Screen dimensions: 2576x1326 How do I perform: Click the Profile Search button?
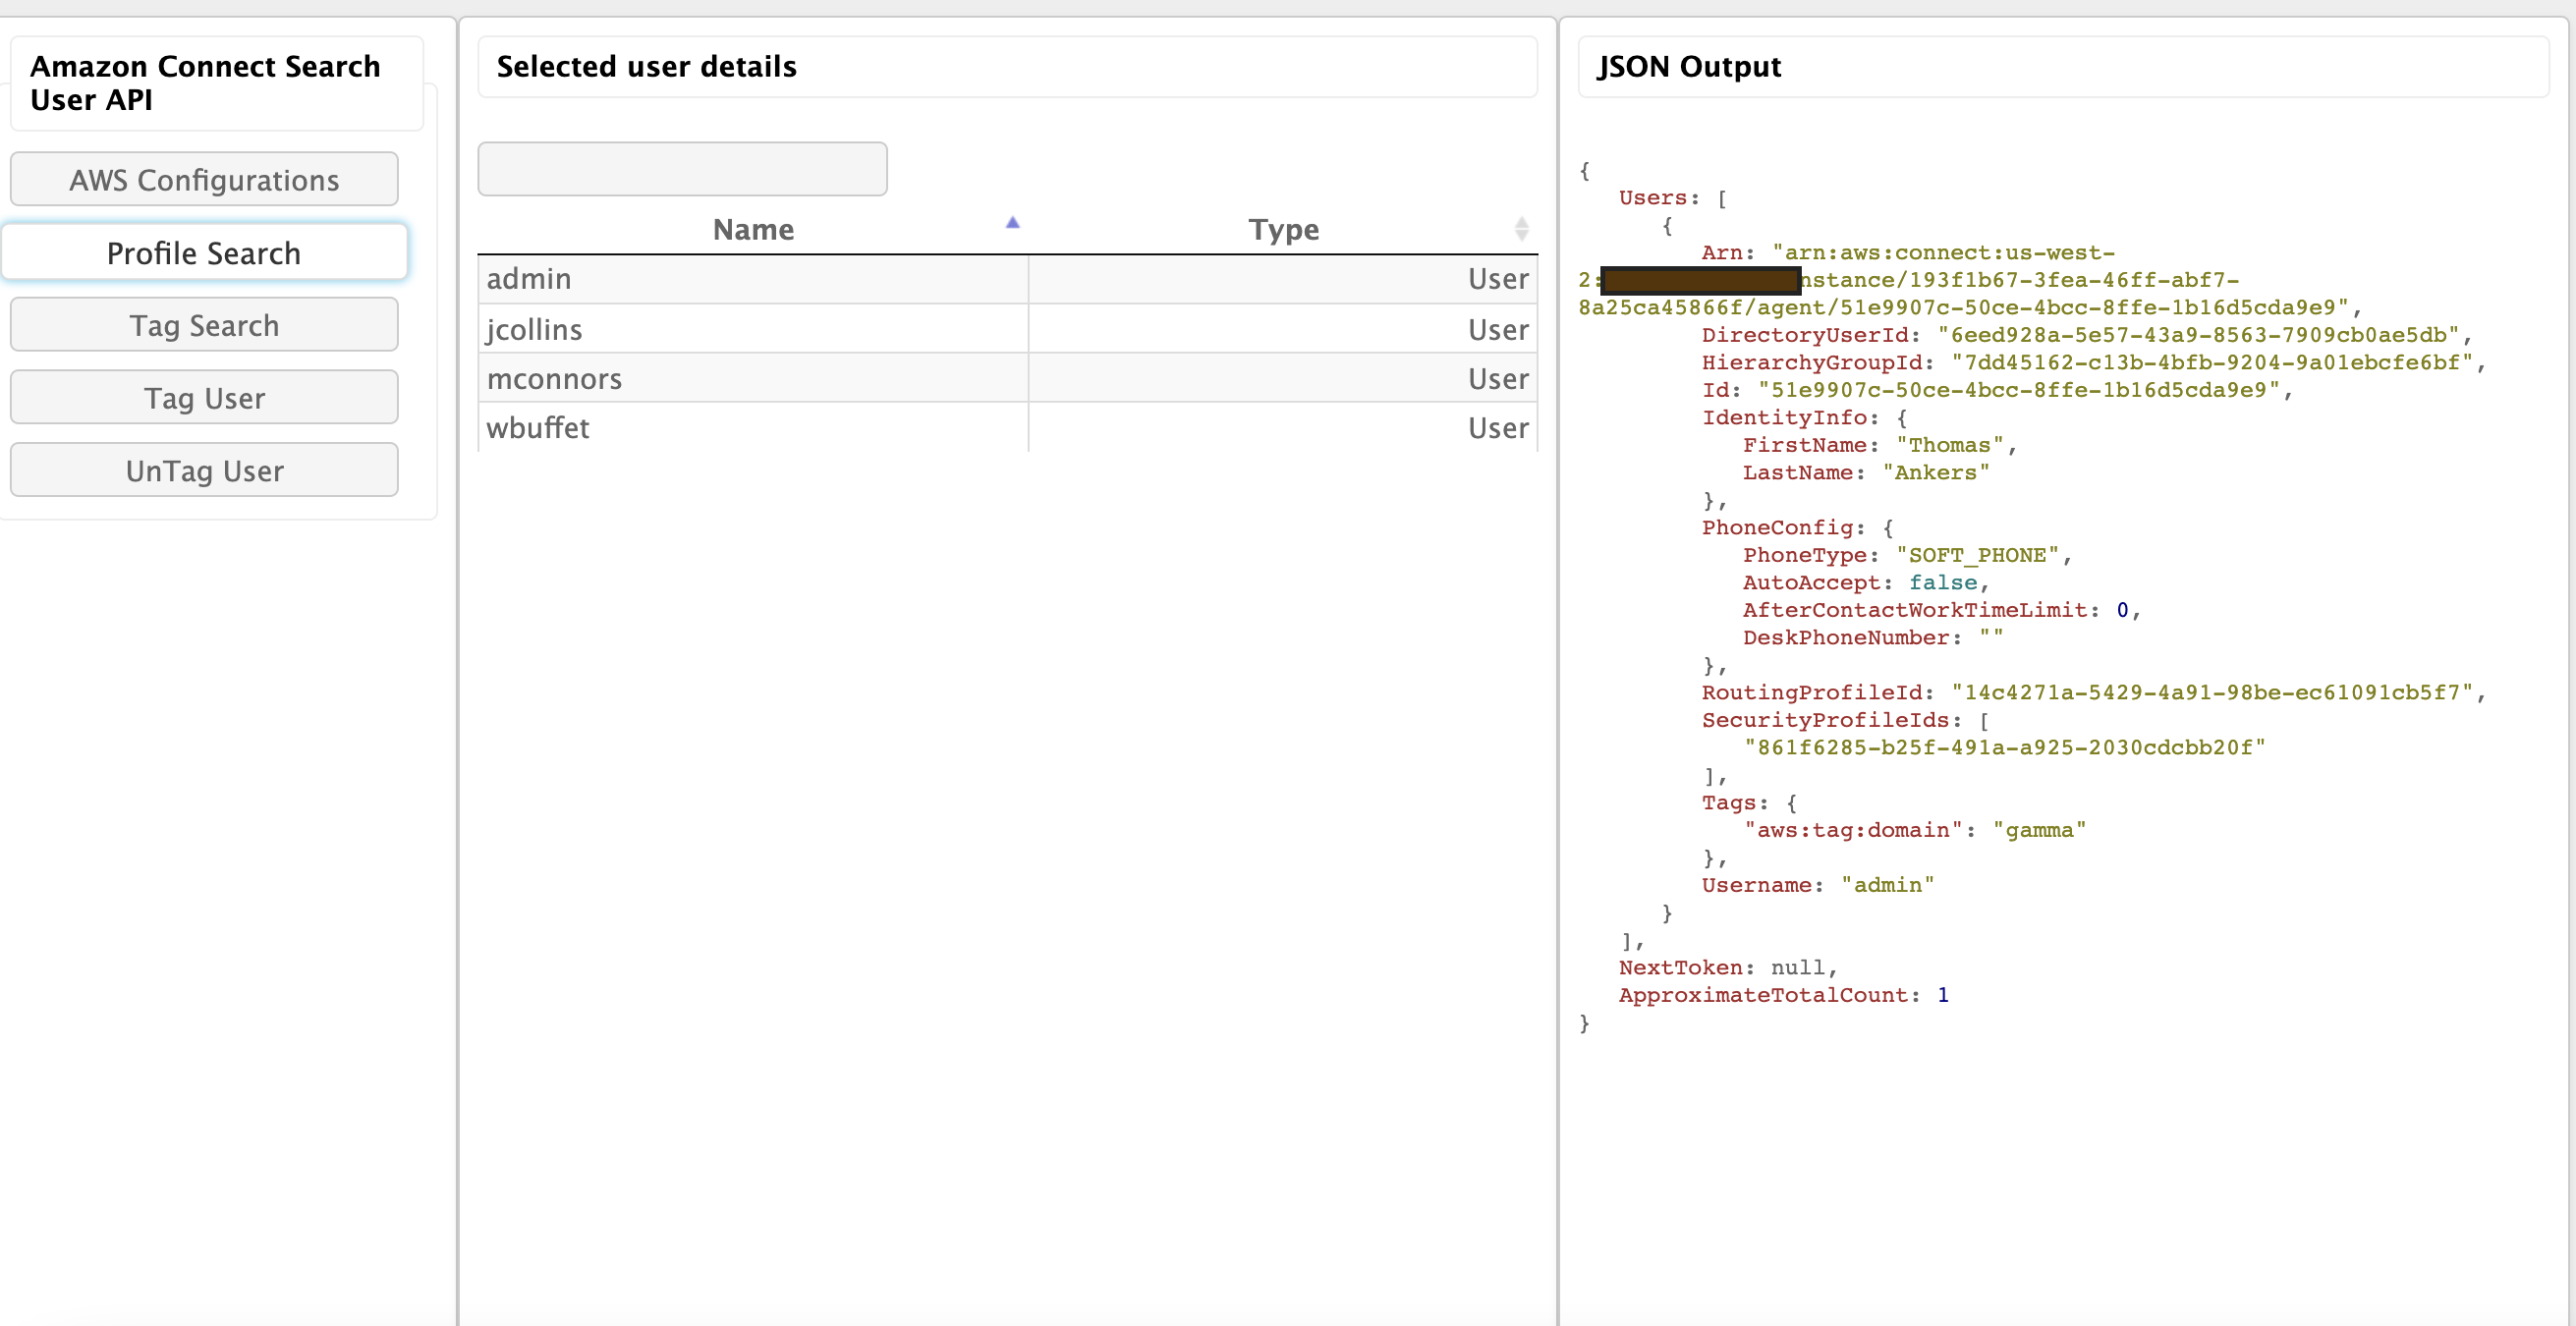tap(204, 253)
